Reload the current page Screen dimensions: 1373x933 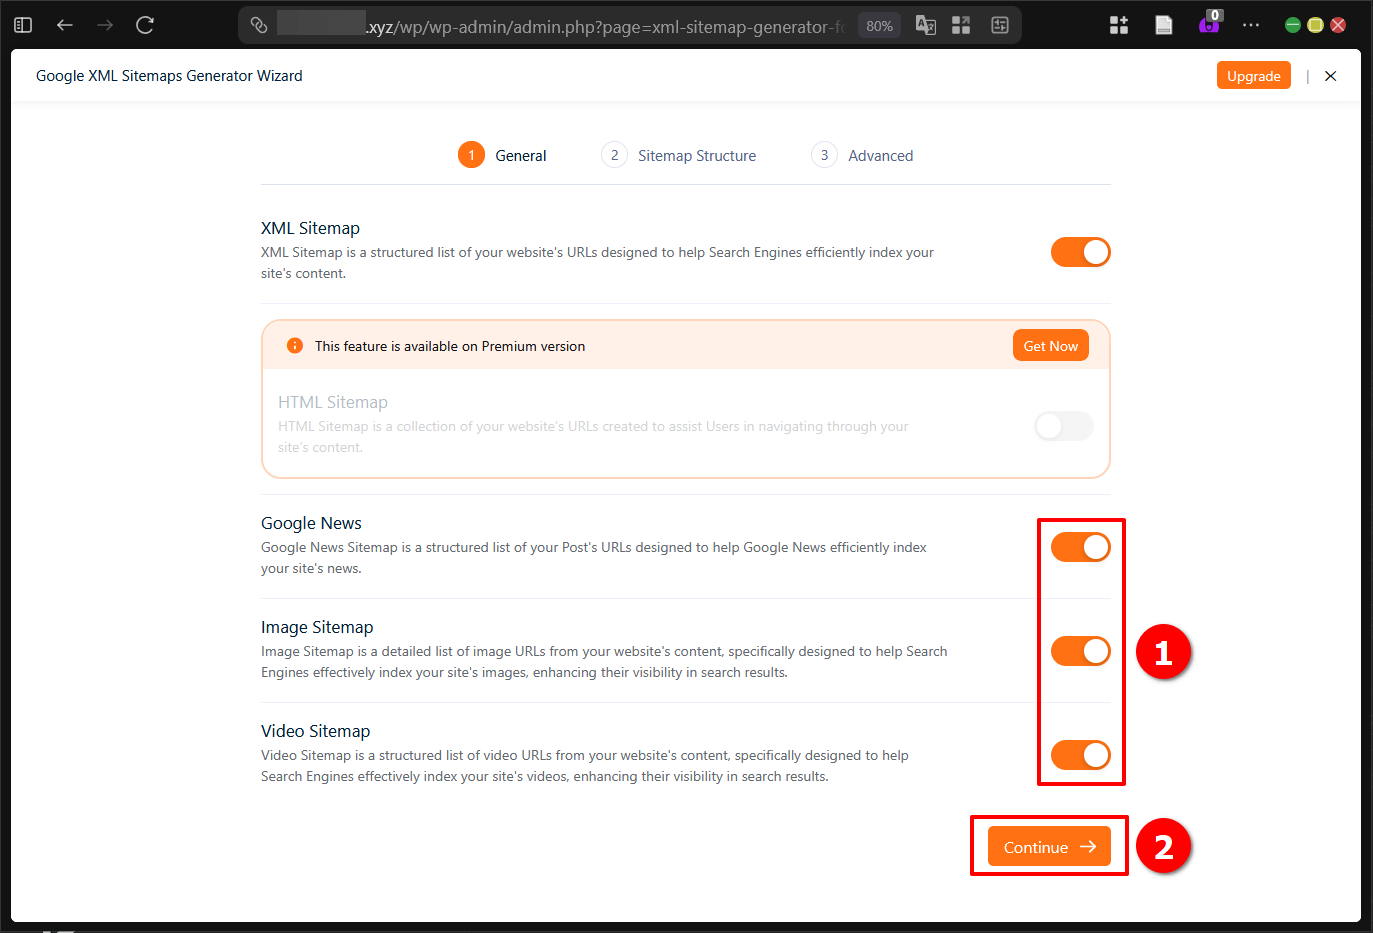[x=144, y=24]
